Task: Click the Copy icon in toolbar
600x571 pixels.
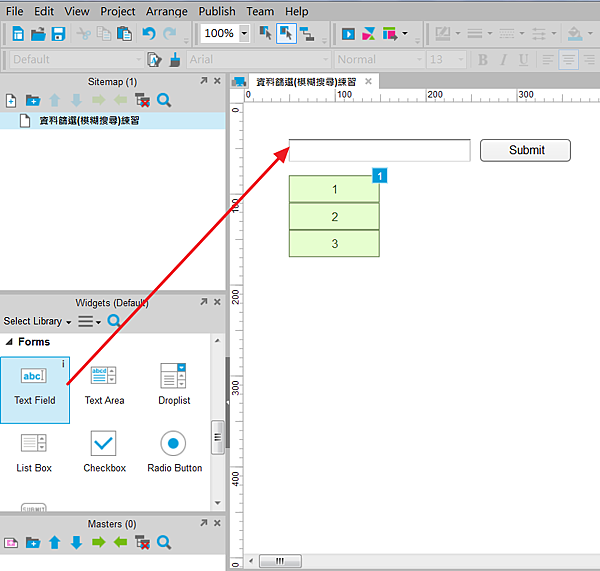Action: click(104, 34)
